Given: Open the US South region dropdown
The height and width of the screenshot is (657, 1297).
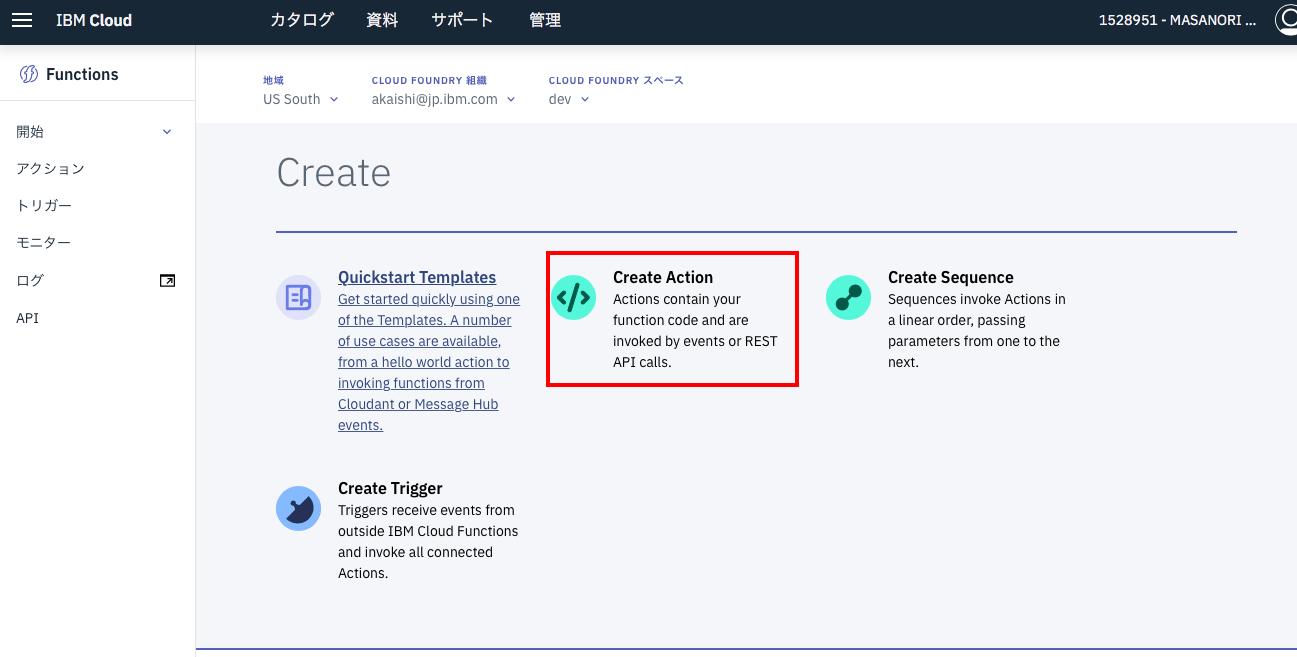Looking at the screenshot, I should click(x=301, y=99).
